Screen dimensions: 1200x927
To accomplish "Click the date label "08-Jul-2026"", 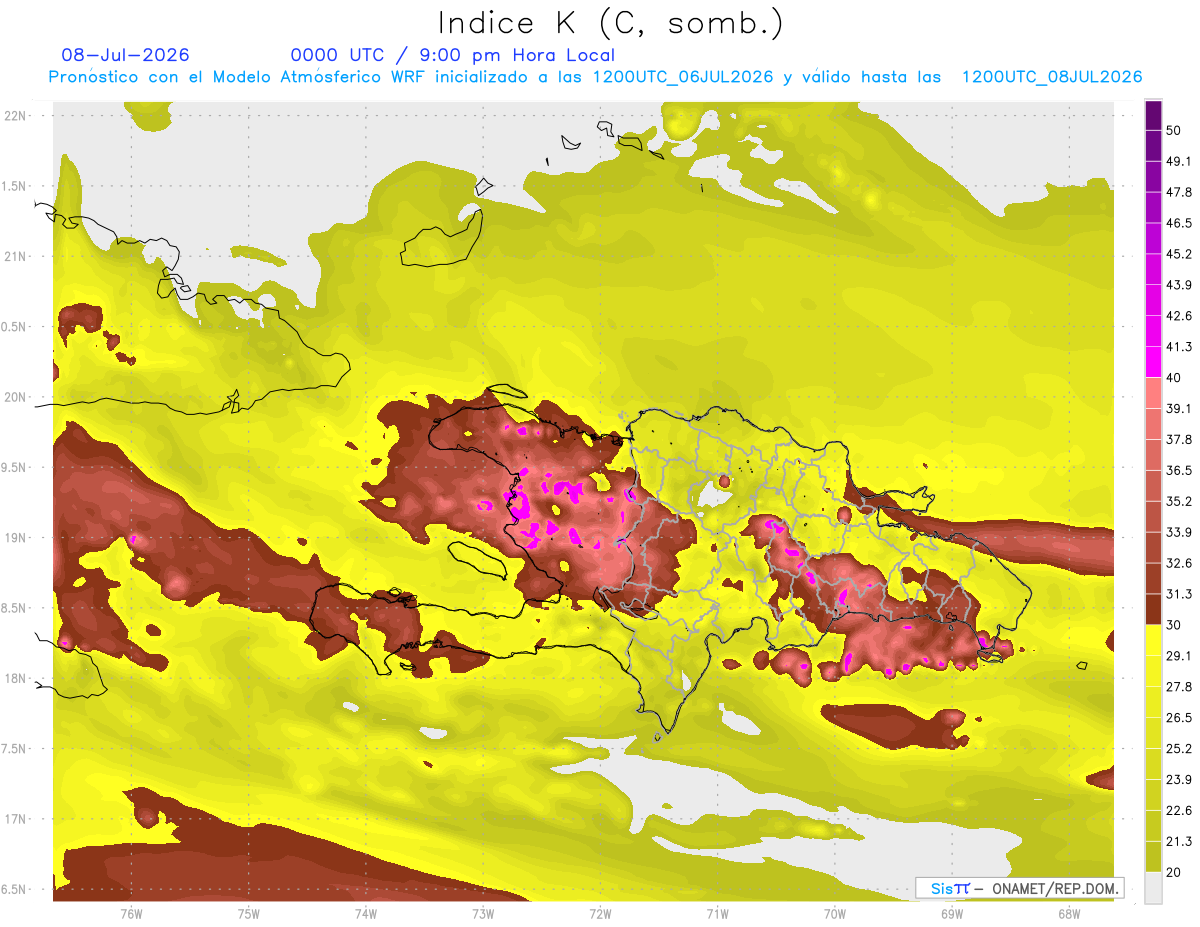I will 125,55.
